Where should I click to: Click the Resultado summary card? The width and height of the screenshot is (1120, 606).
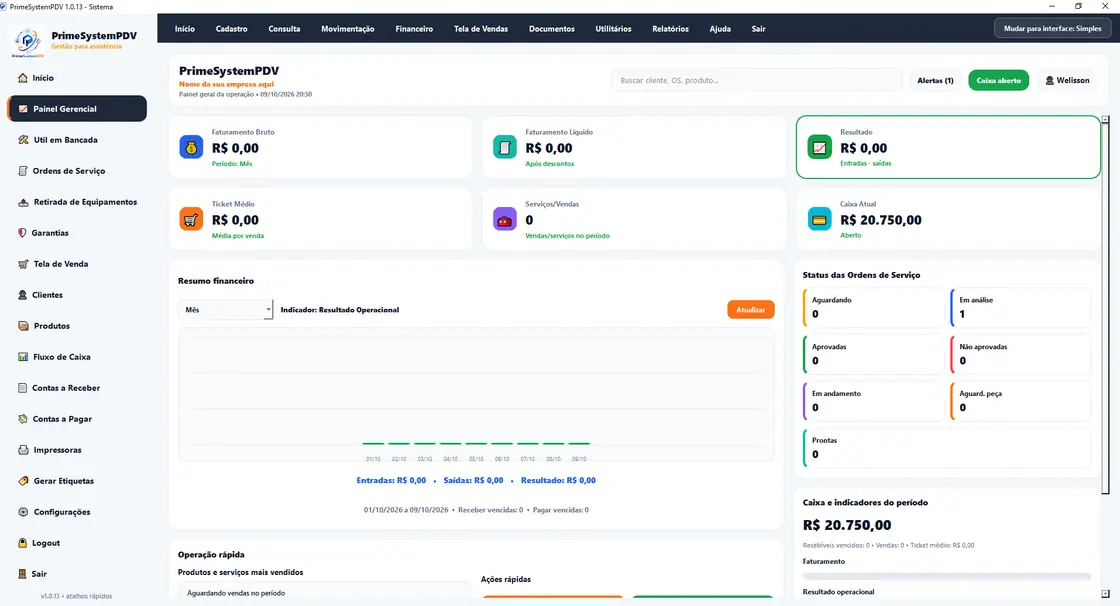click(948, 147)
